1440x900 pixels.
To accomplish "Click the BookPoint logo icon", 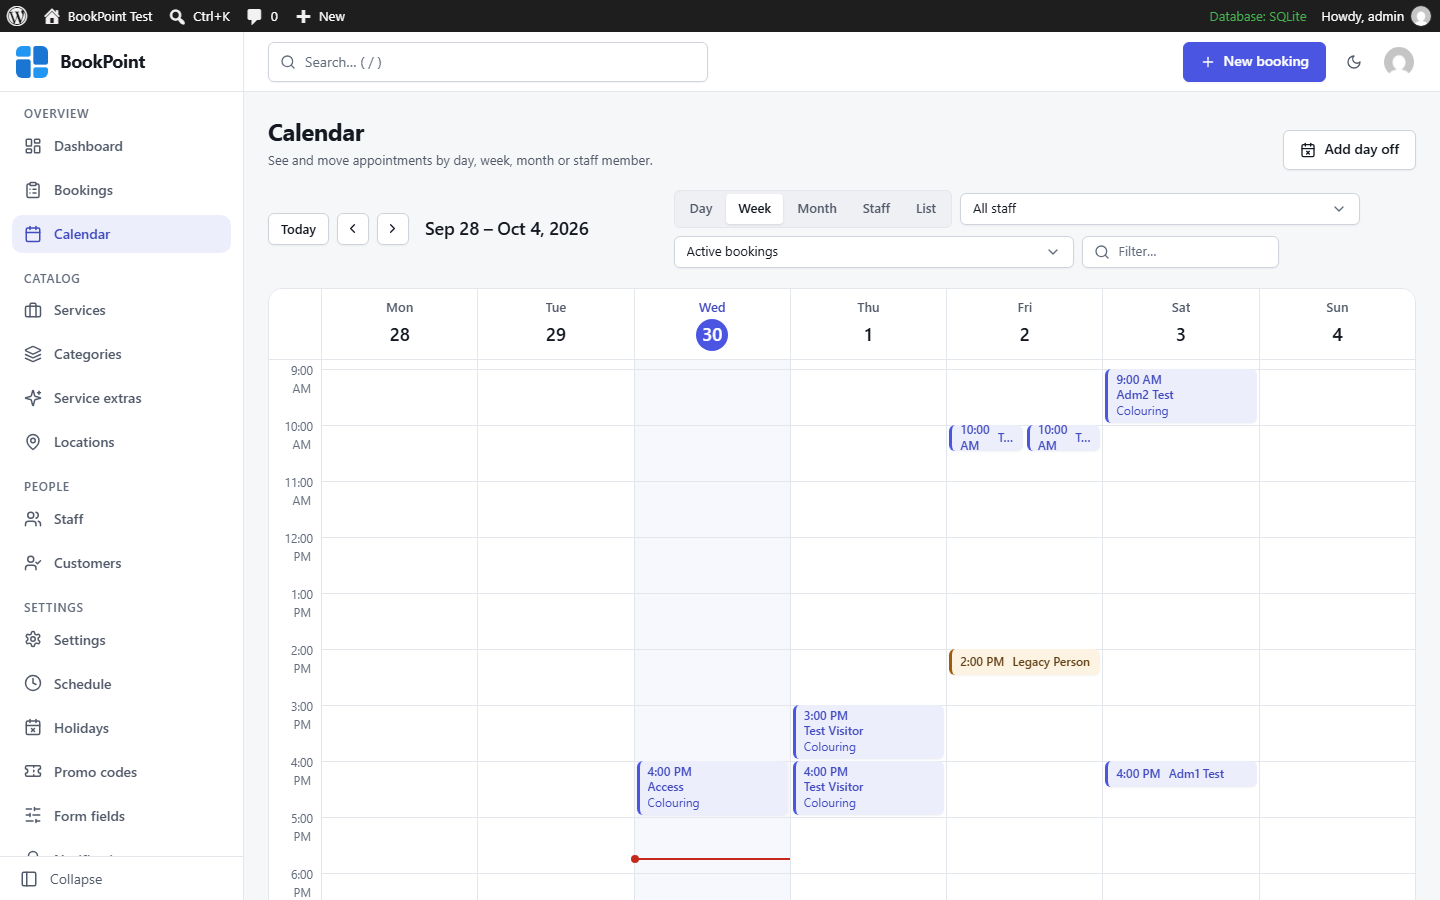I will click(x=32, y=62).
